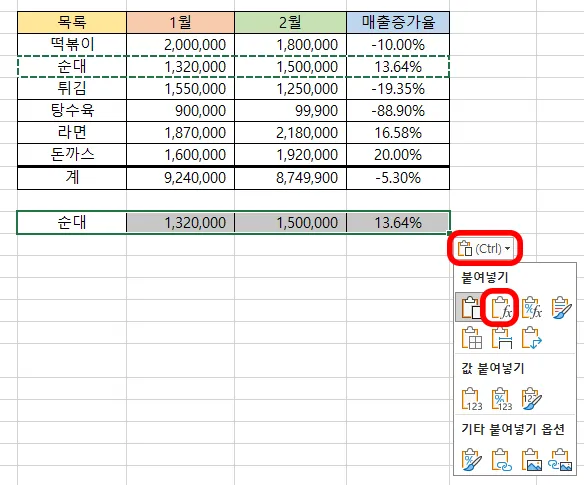Select the -10.00% cell
This screenshot has width=584, height=485.
coord(398,45)
